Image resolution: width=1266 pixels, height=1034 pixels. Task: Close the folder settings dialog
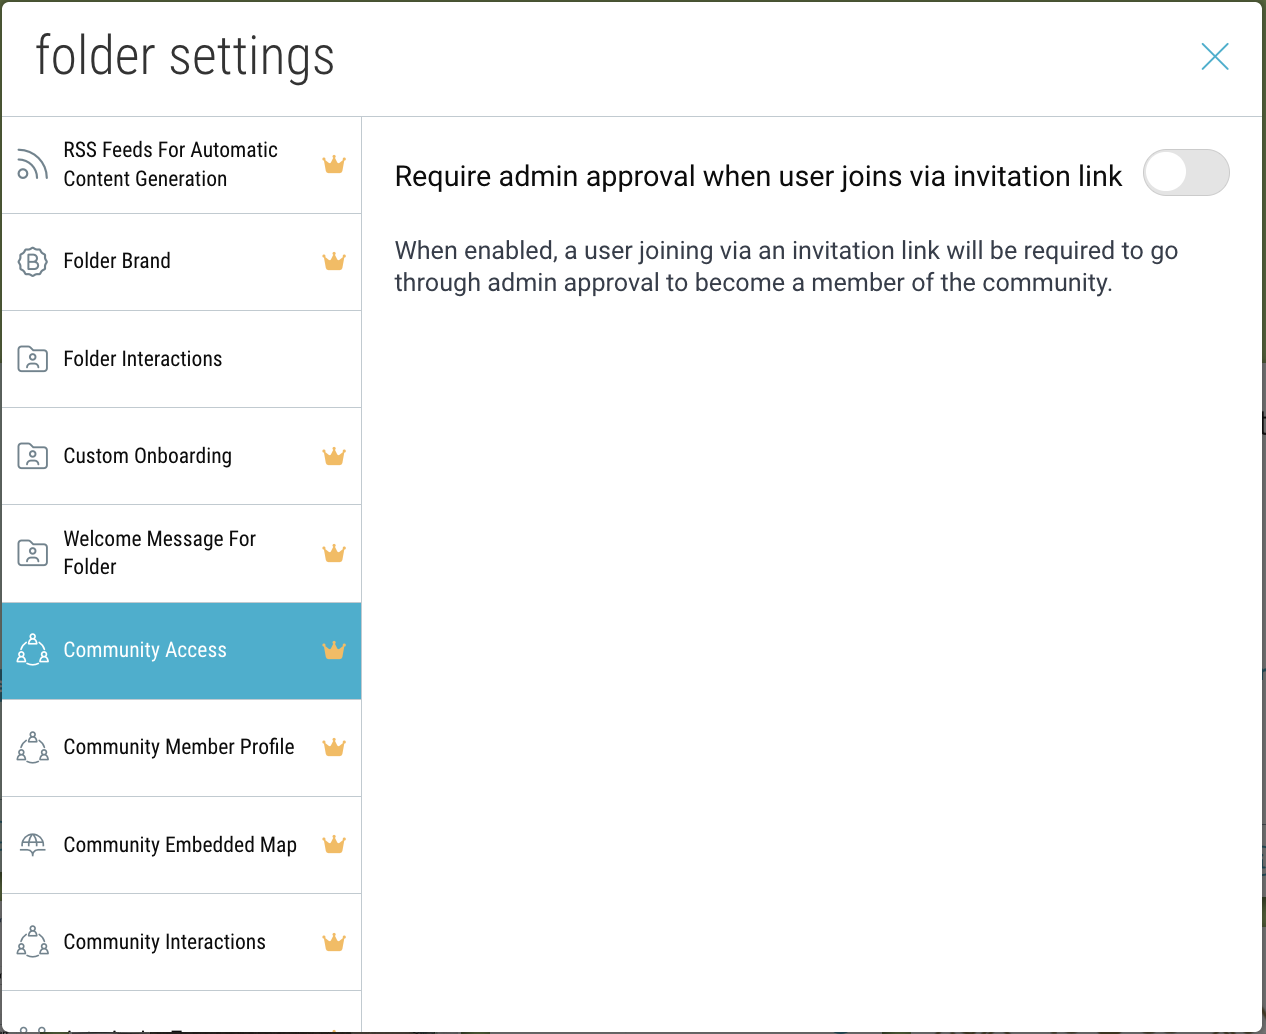point(1214,57)
